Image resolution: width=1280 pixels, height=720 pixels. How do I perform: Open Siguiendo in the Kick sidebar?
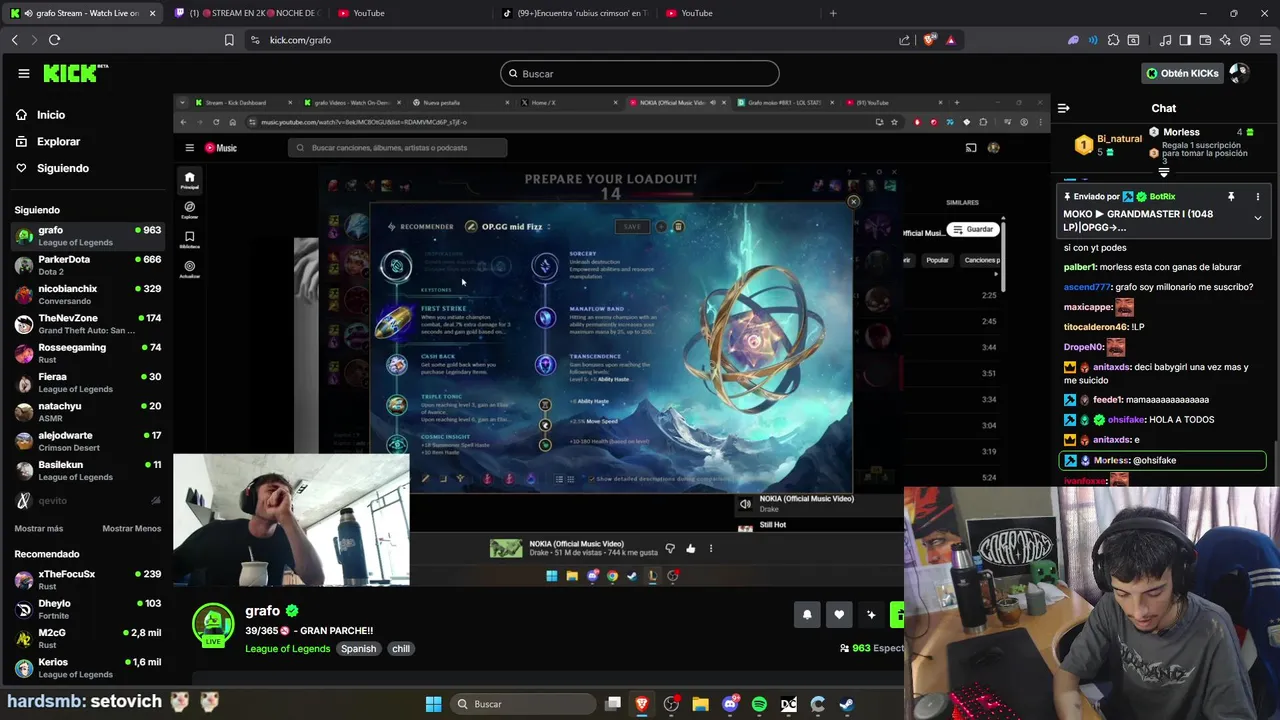(52, 168)
